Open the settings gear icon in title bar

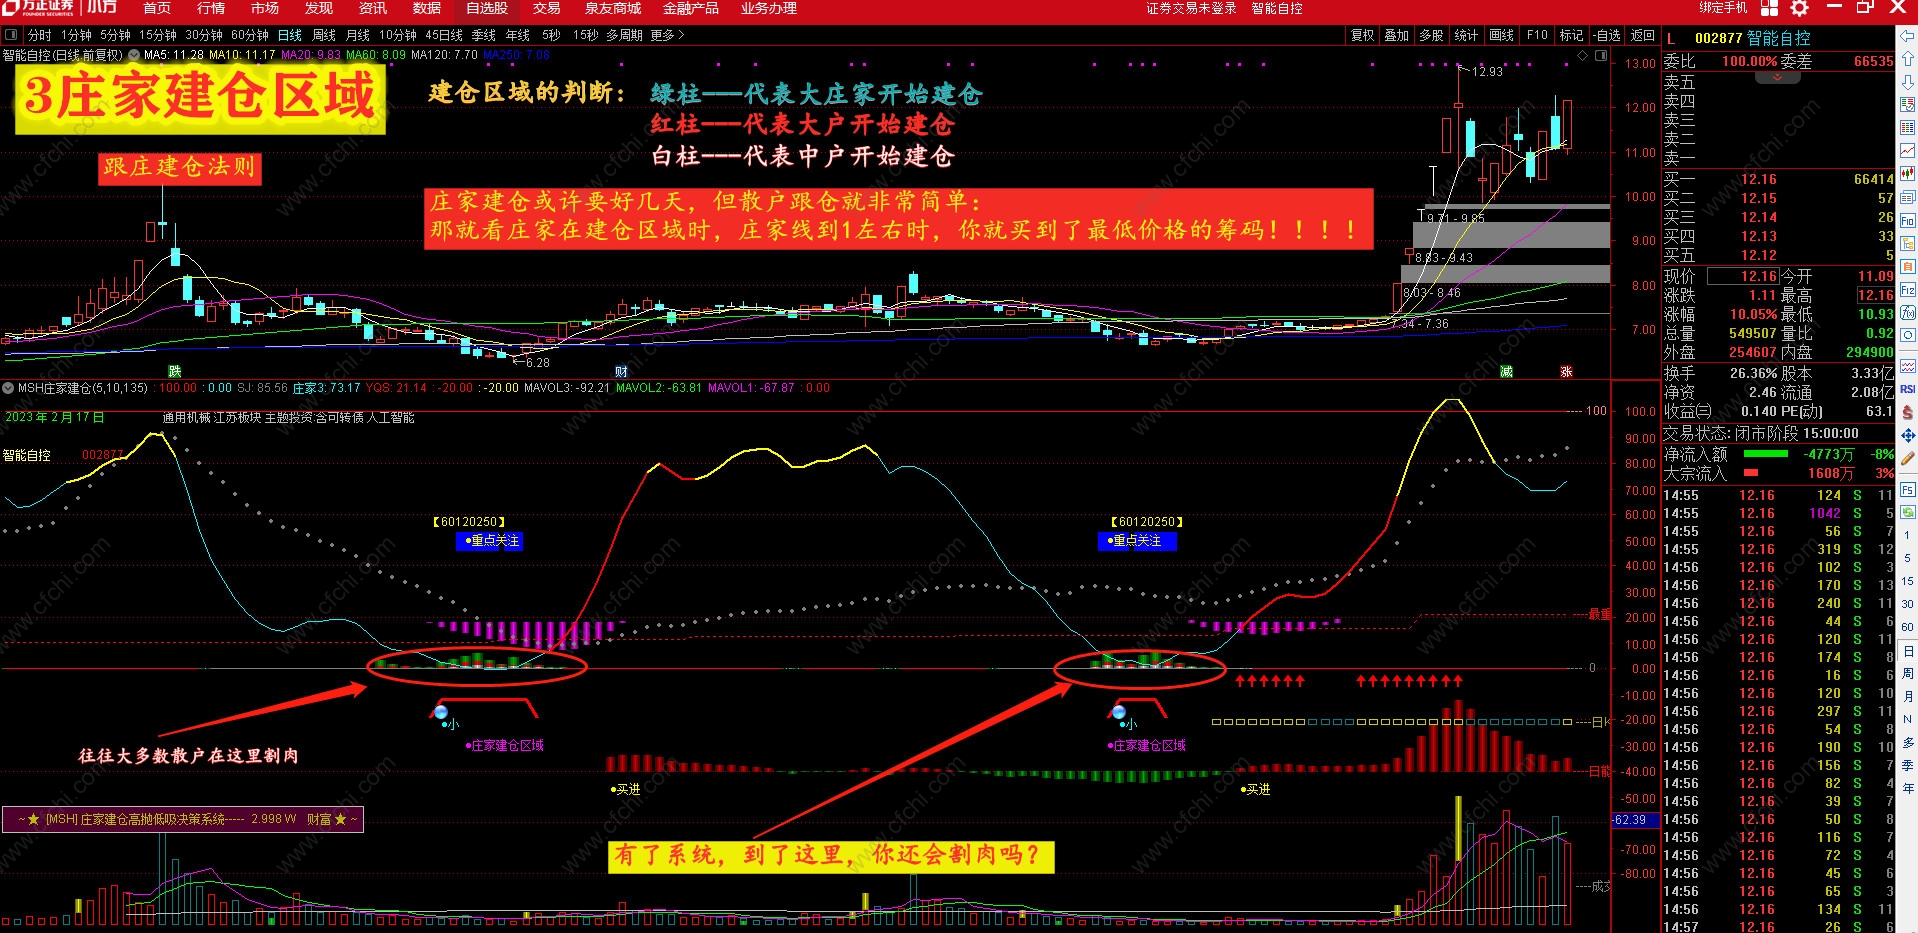tap(1799, 8)
